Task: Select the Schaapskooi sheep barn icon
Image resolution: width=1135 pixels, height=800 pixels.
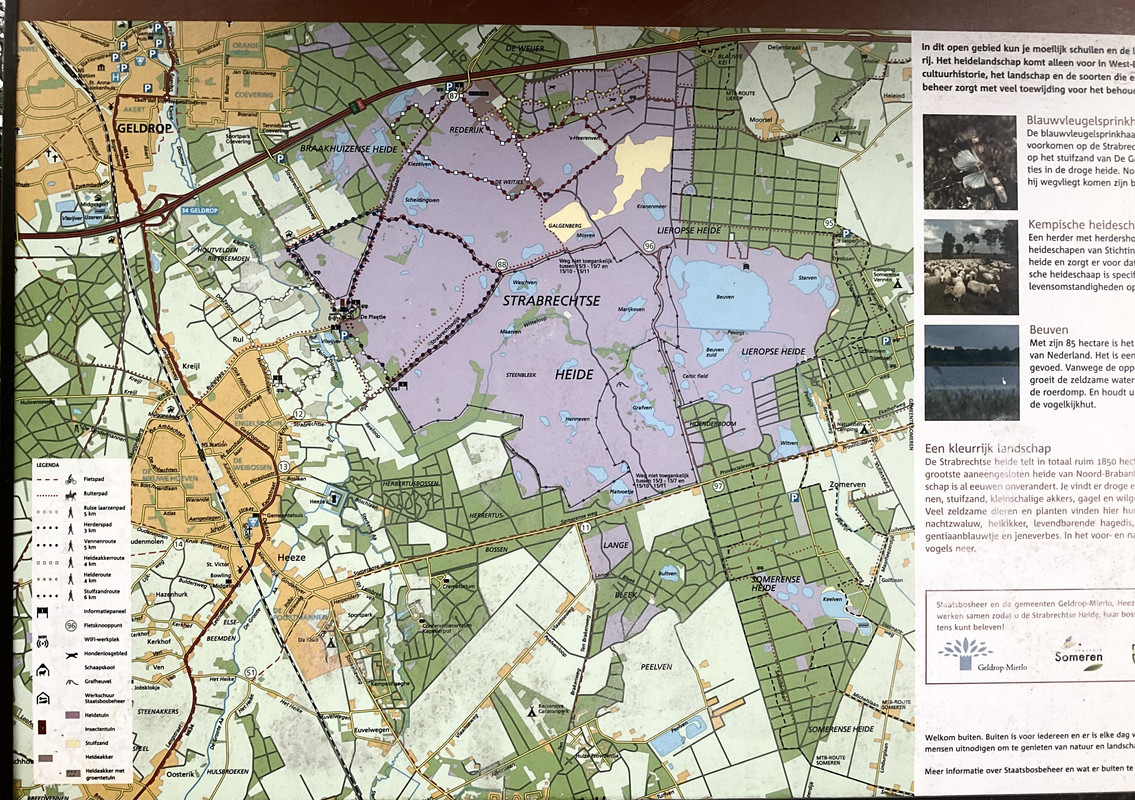Action: [x=43, y=670]
